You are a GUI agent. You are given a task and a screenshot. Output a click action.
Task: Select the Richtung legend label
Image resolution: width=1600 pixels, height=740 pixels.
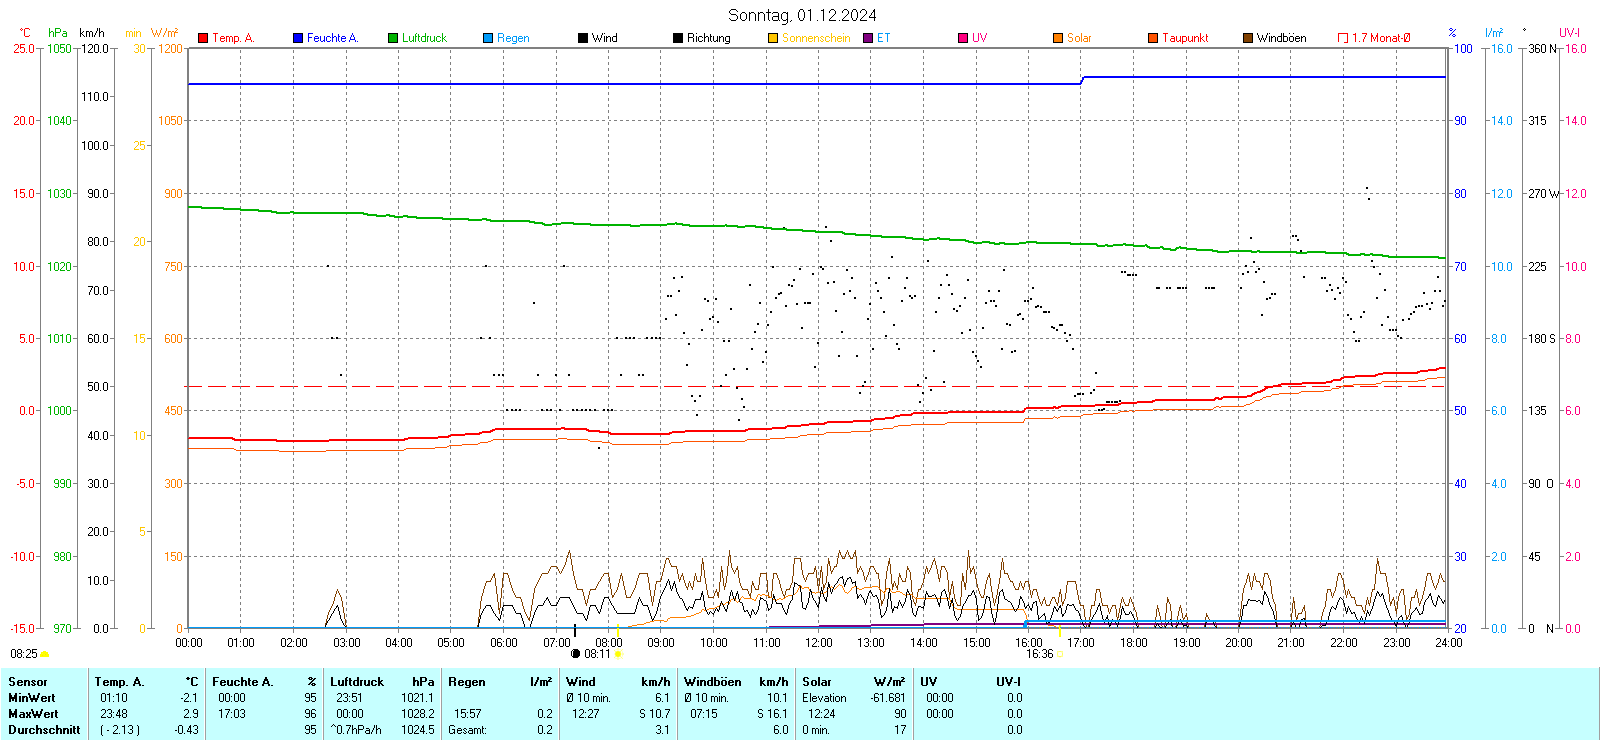(708, 38)
